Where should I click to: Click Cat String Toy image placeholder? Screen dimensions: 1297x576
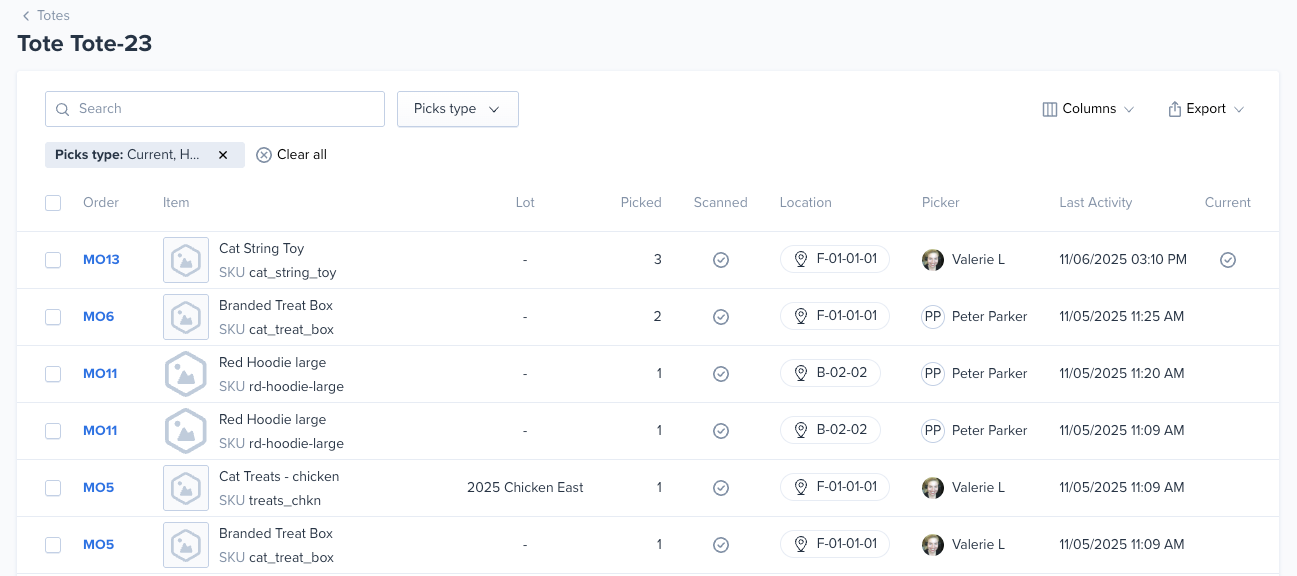pos(185,260)
